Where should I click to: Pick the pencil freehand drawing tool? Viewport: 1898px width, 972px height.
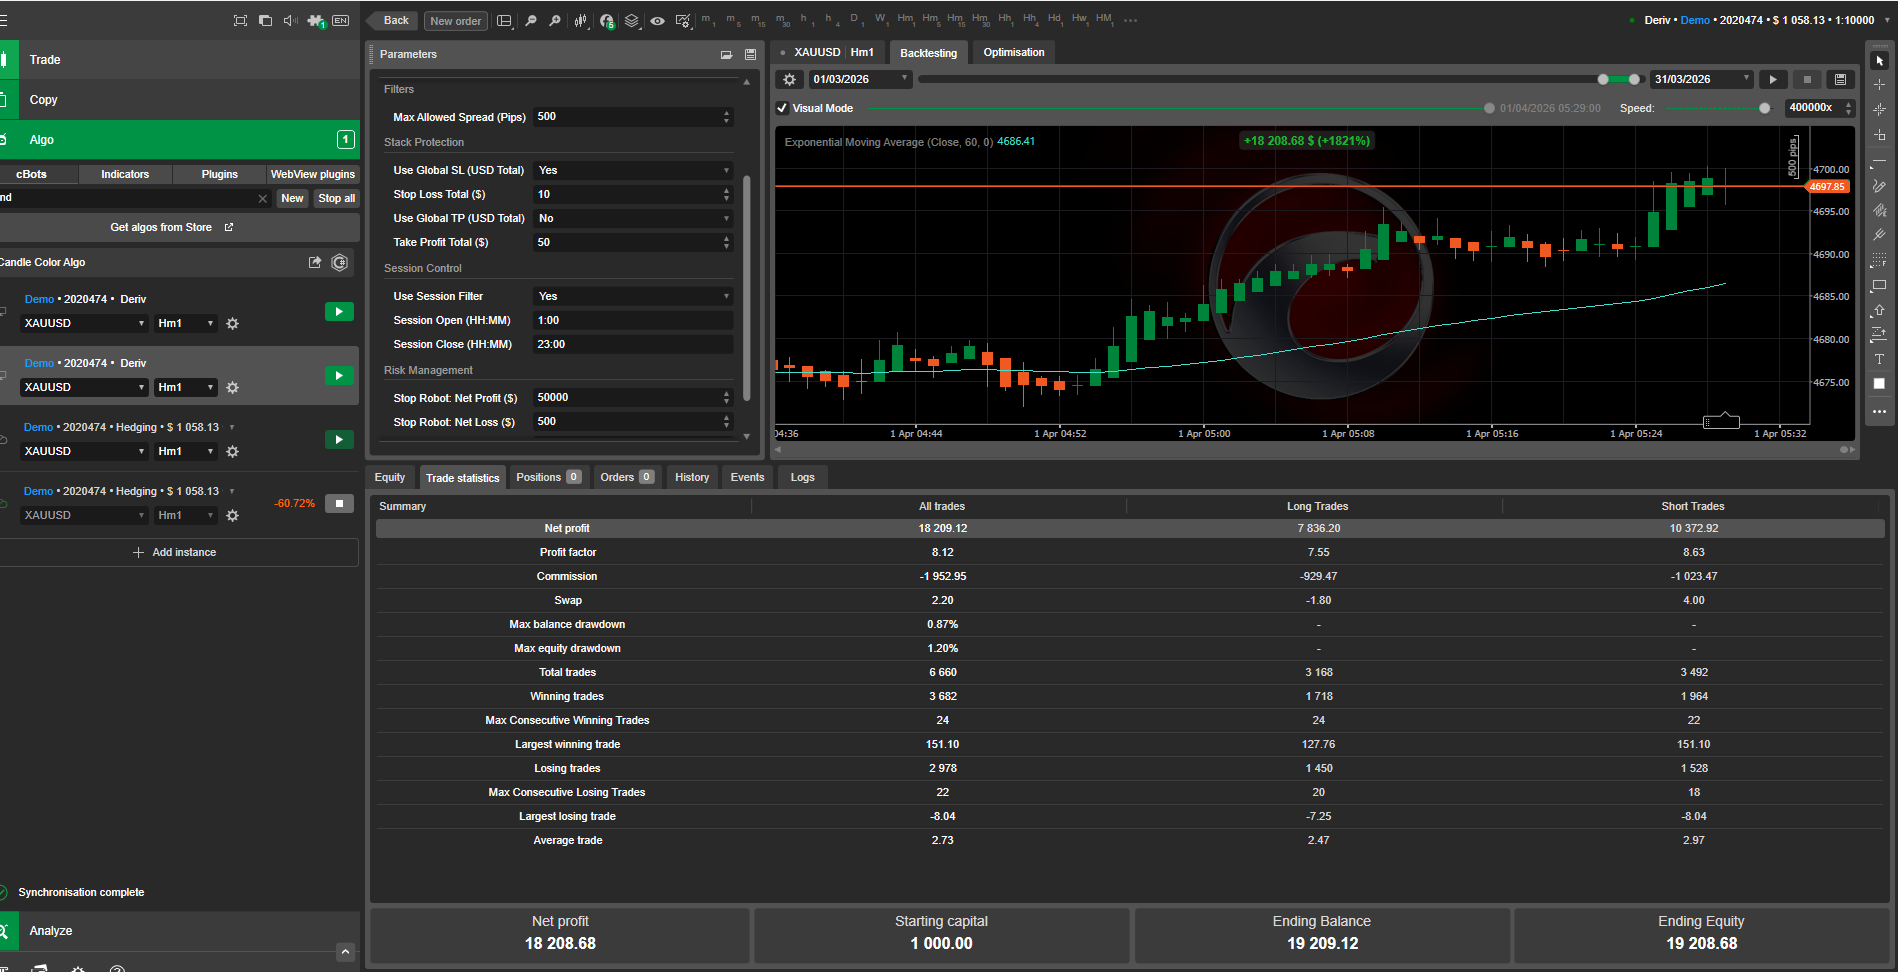click(1879, 186)
